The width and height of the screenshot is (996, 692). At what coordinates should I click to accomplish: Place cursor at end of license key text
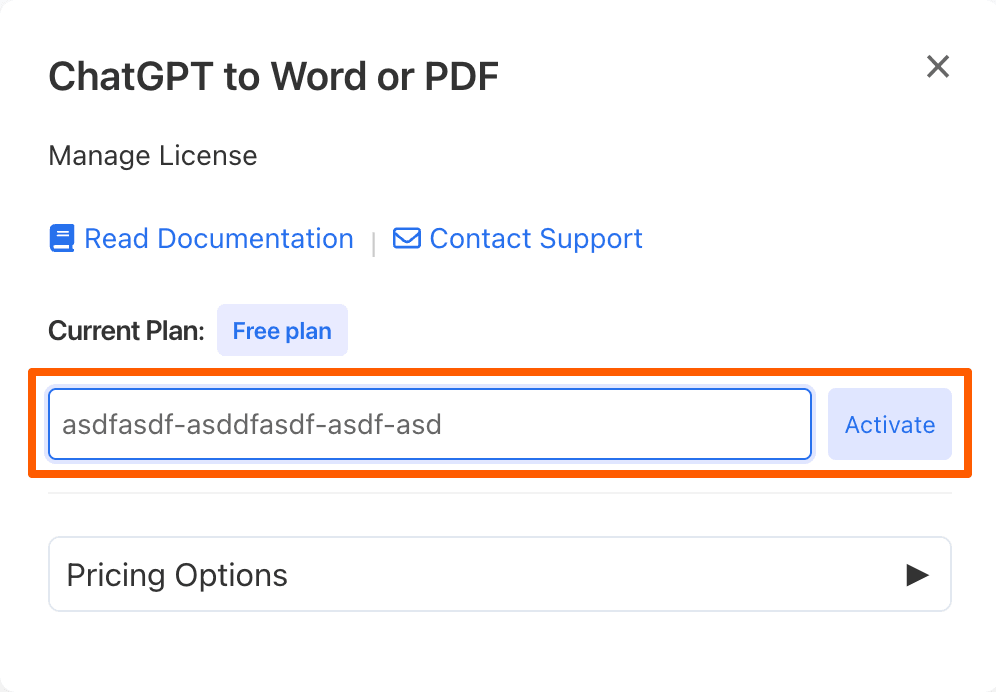tap(443, 424)
